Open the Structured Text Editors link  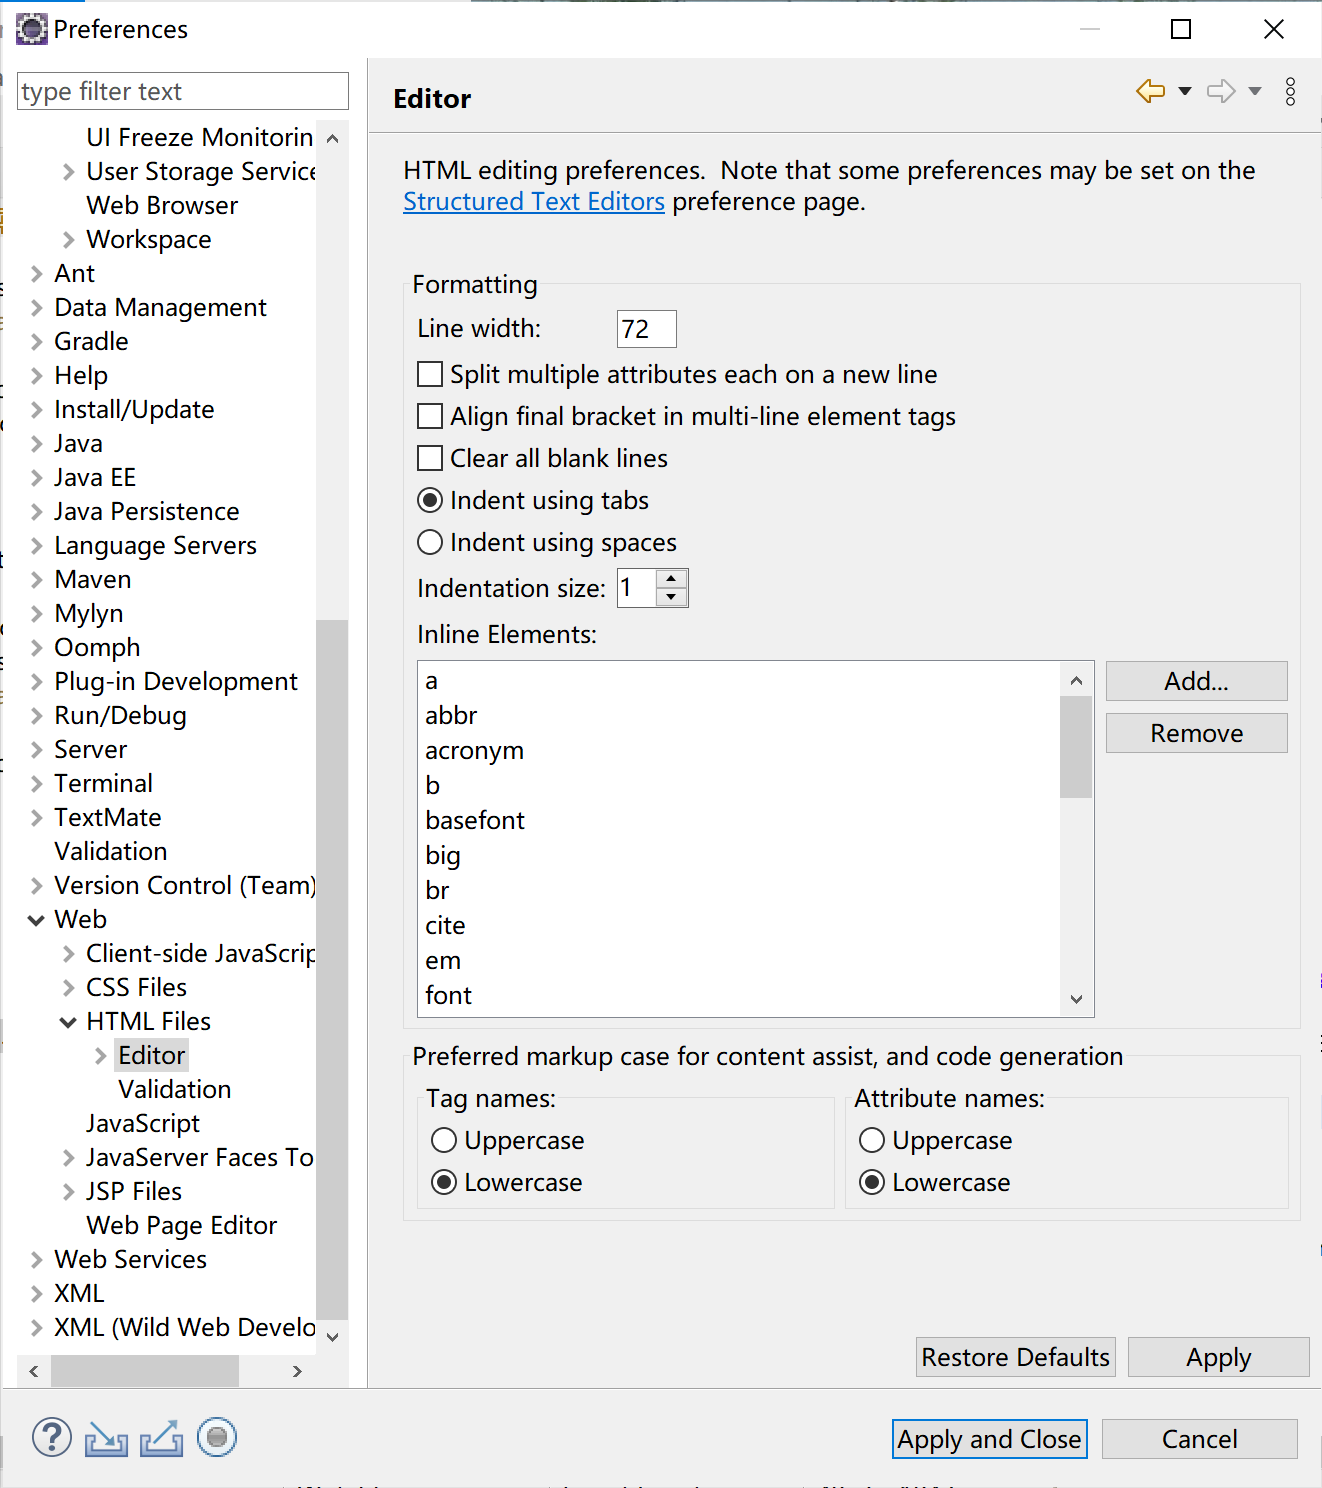[x=534, y=201]
